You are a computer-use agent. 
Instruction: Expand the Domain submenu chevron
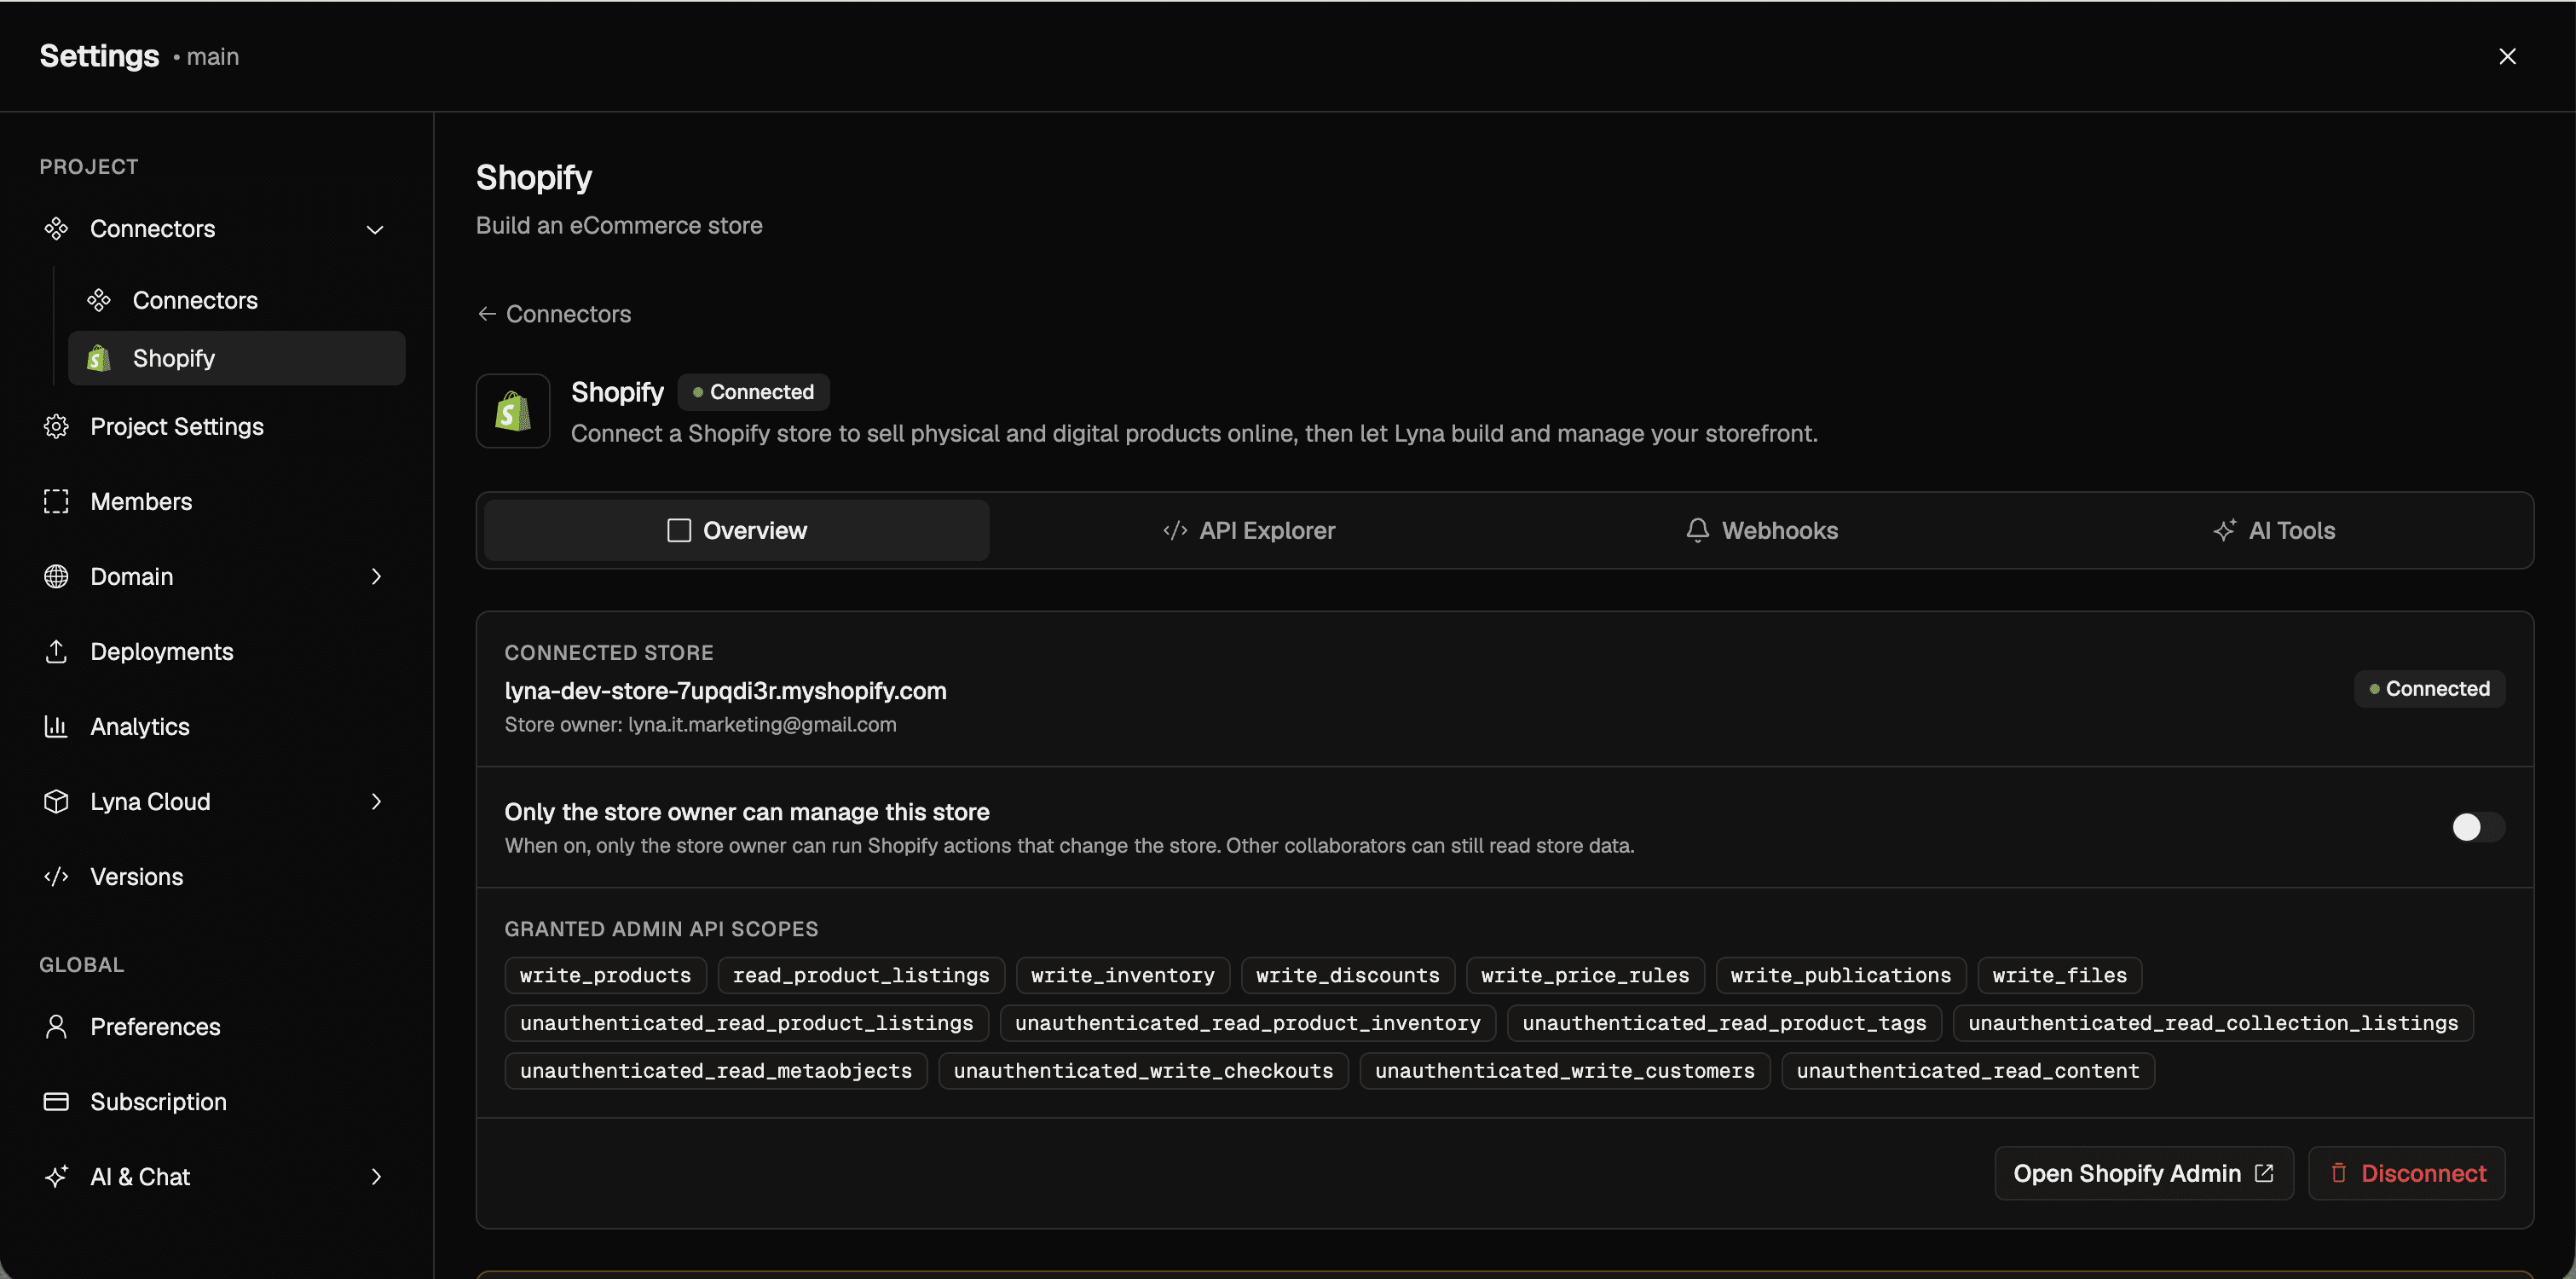tap(376, 577)
